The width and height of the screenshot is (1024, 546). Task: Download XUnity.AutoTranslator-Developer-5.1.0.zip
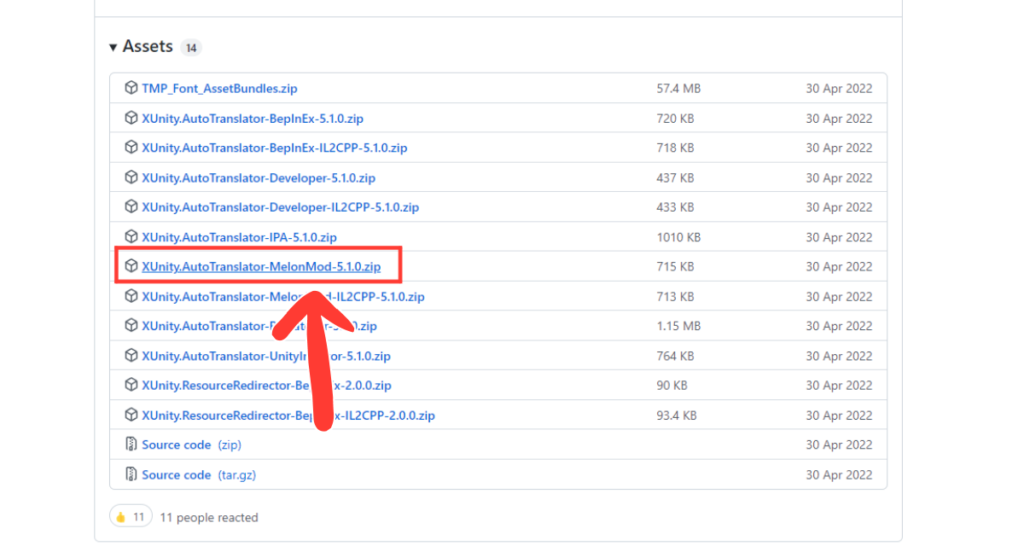tap(259, 178)
